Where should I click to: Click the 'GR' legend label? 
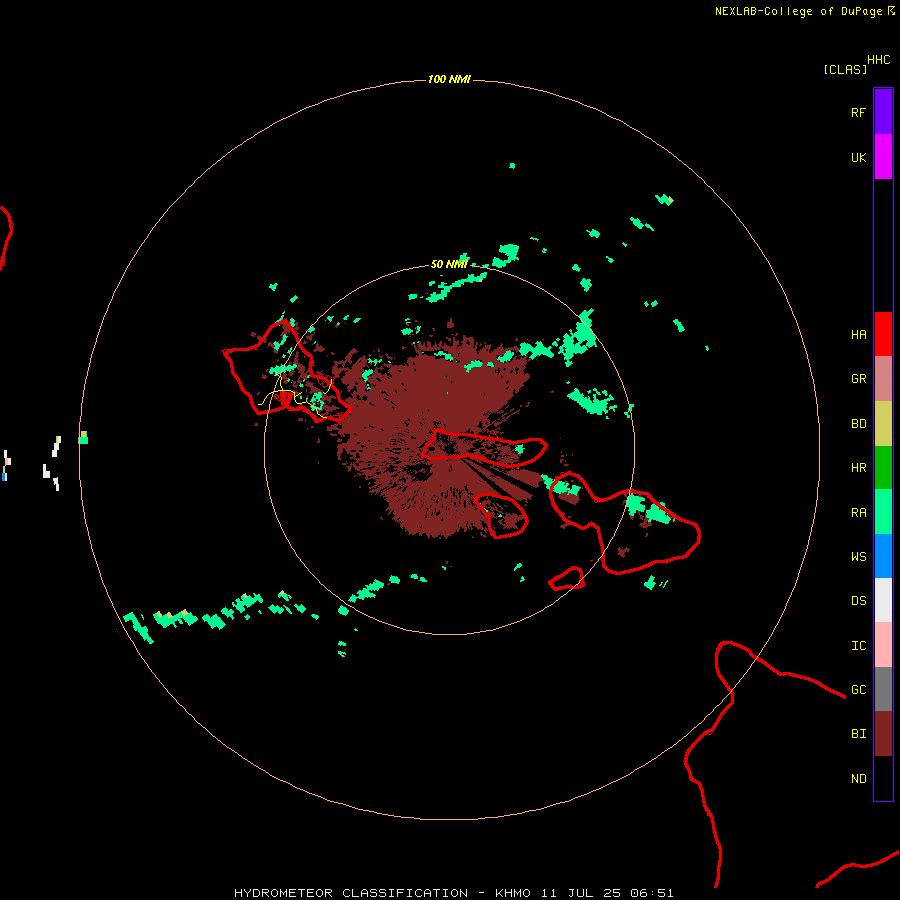[x=858, y=379]
